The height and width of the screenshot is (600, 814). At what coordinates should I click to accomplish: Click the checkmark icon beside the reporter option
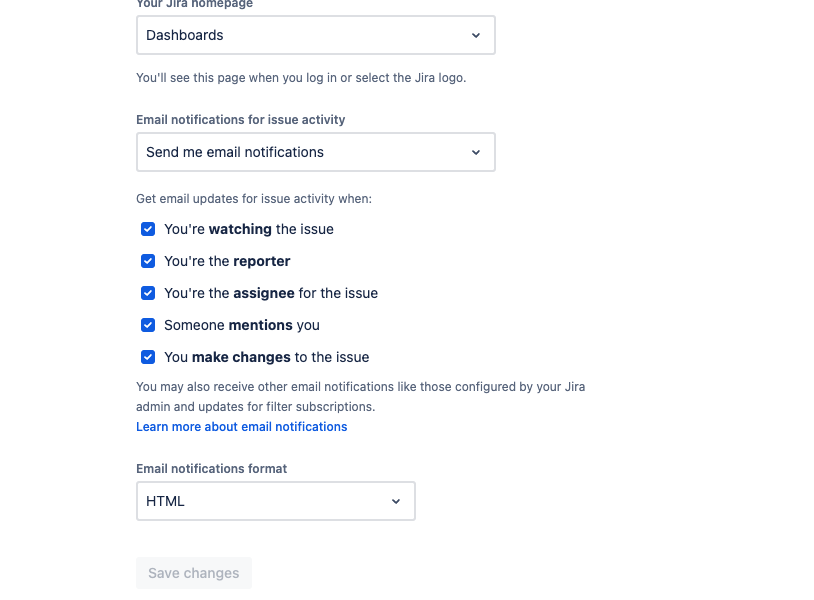point(148,261)
